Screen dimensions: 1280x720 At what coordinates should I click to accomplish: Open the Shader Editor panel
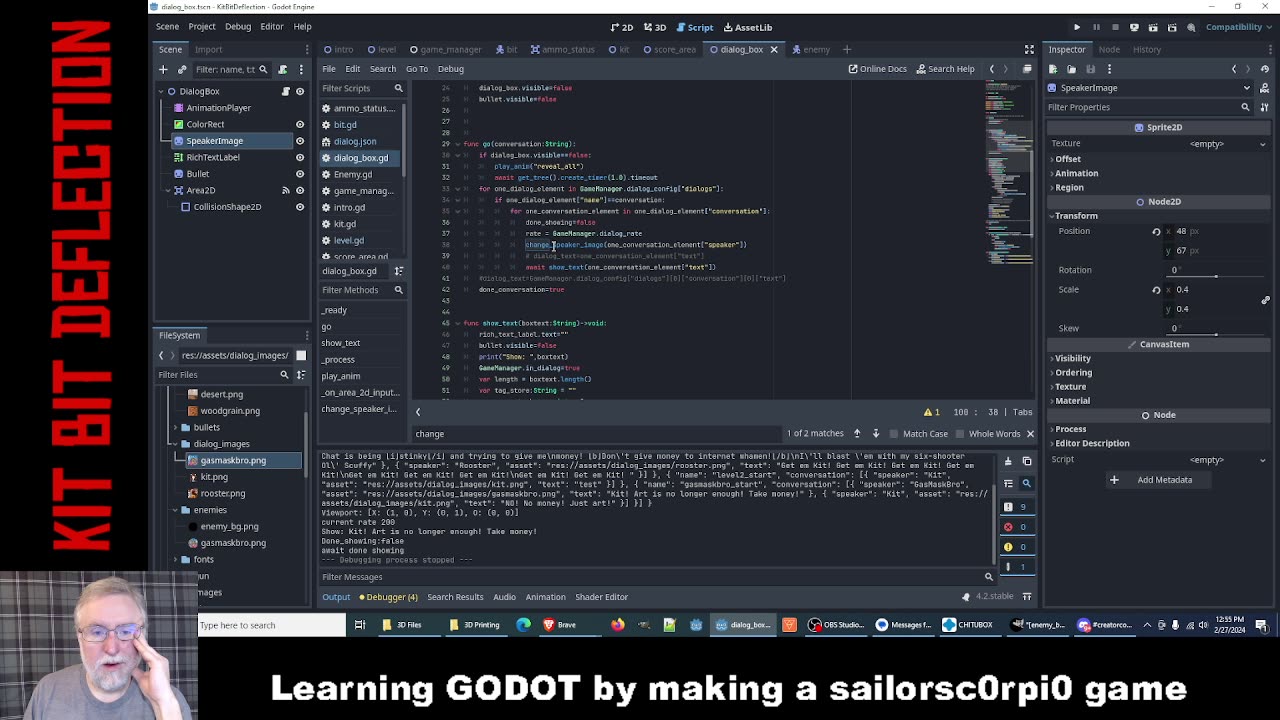[601, 597]
